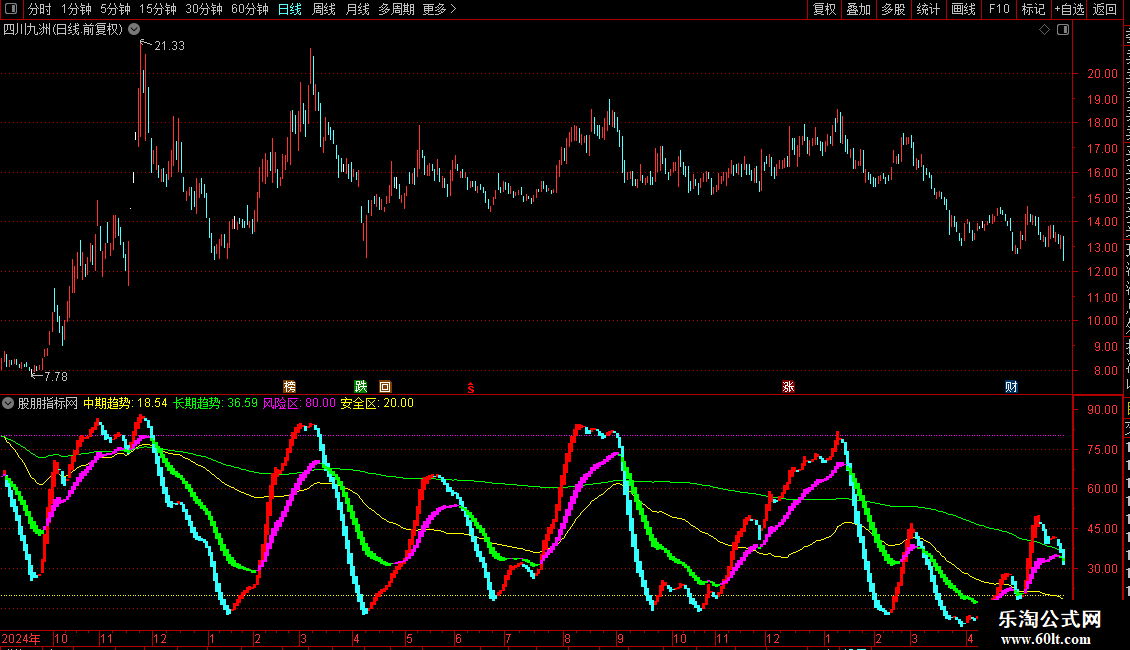Open the indicator menu circle beside 股朋指标网
The width and height of the screenshot is (1130, 650).
pos(8,404)
